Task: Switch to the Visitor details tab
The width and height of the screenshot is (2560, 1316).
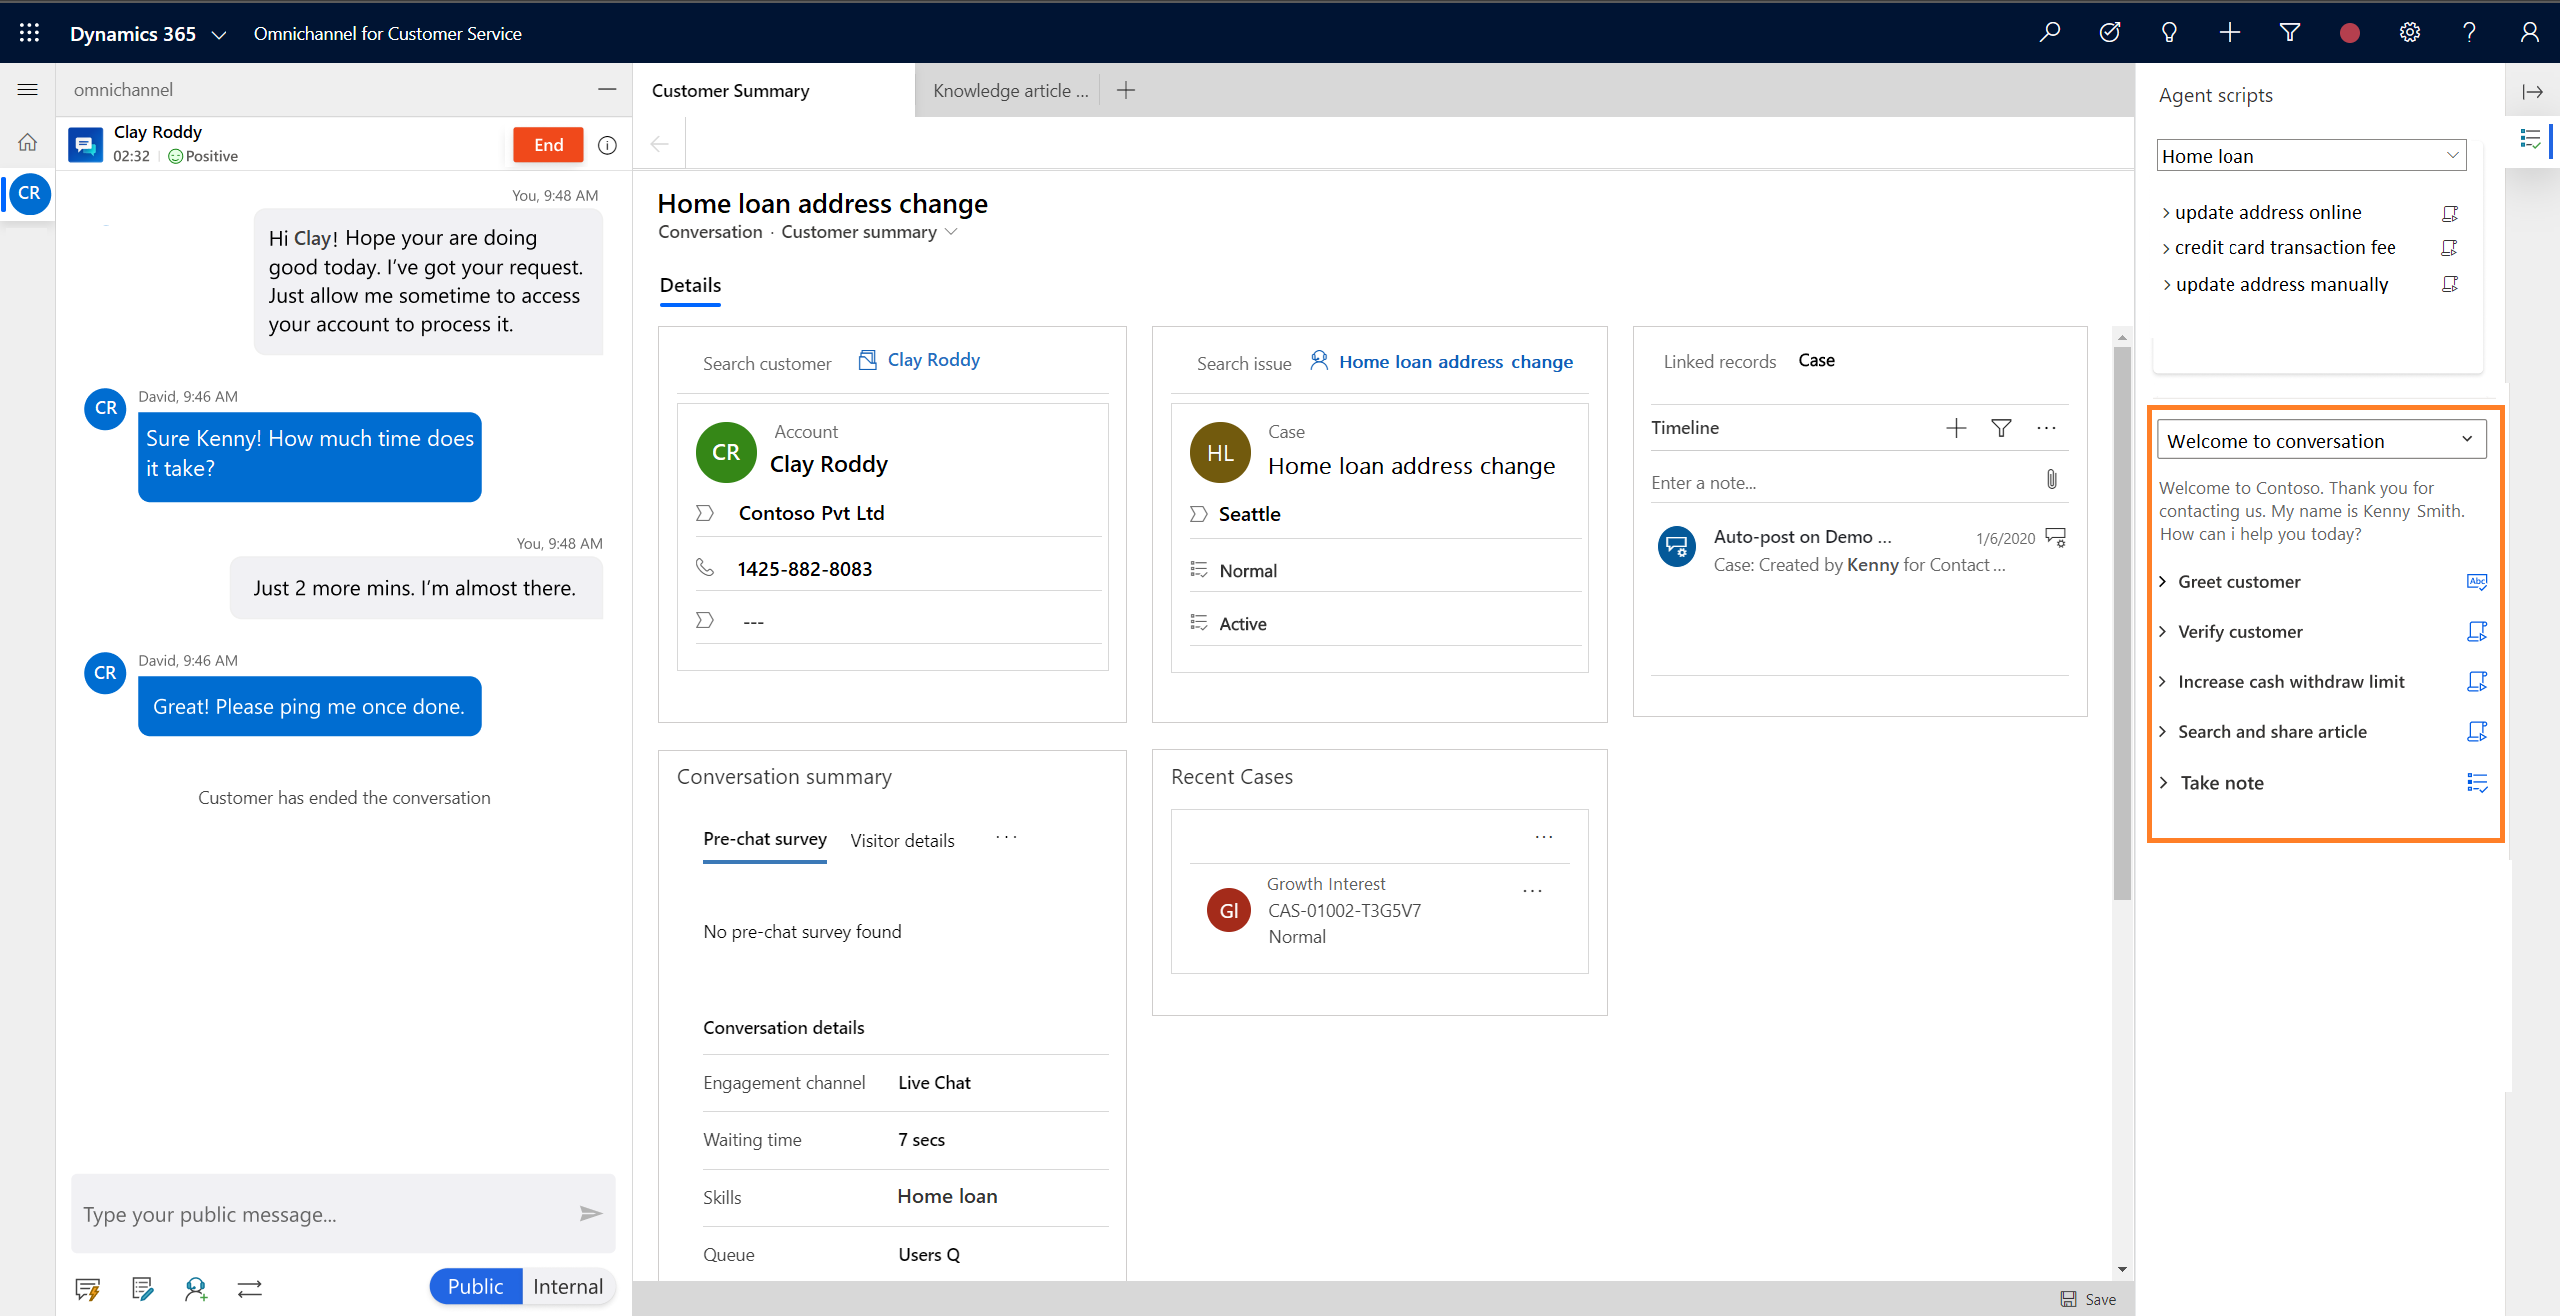Action: tap(903, 839)
